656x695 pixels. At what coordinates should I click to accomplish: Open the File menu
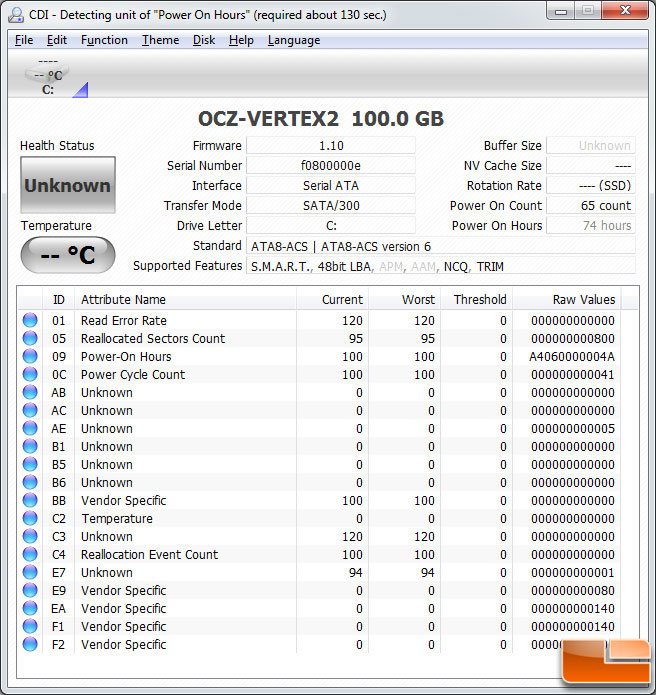coord(24,40)
